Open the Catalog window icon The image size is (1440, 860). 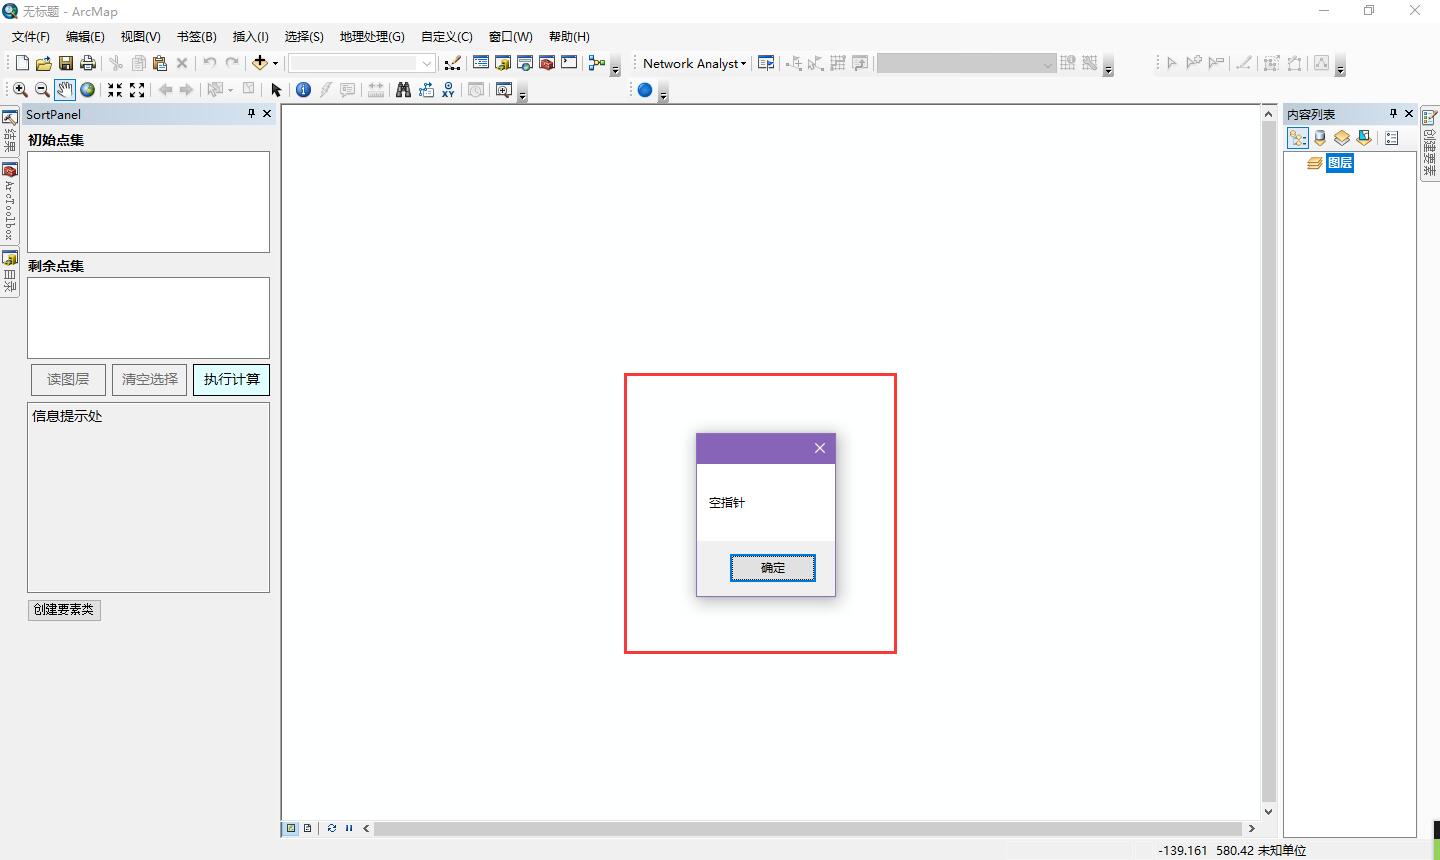pyautogui.click(x=503, y=63)
